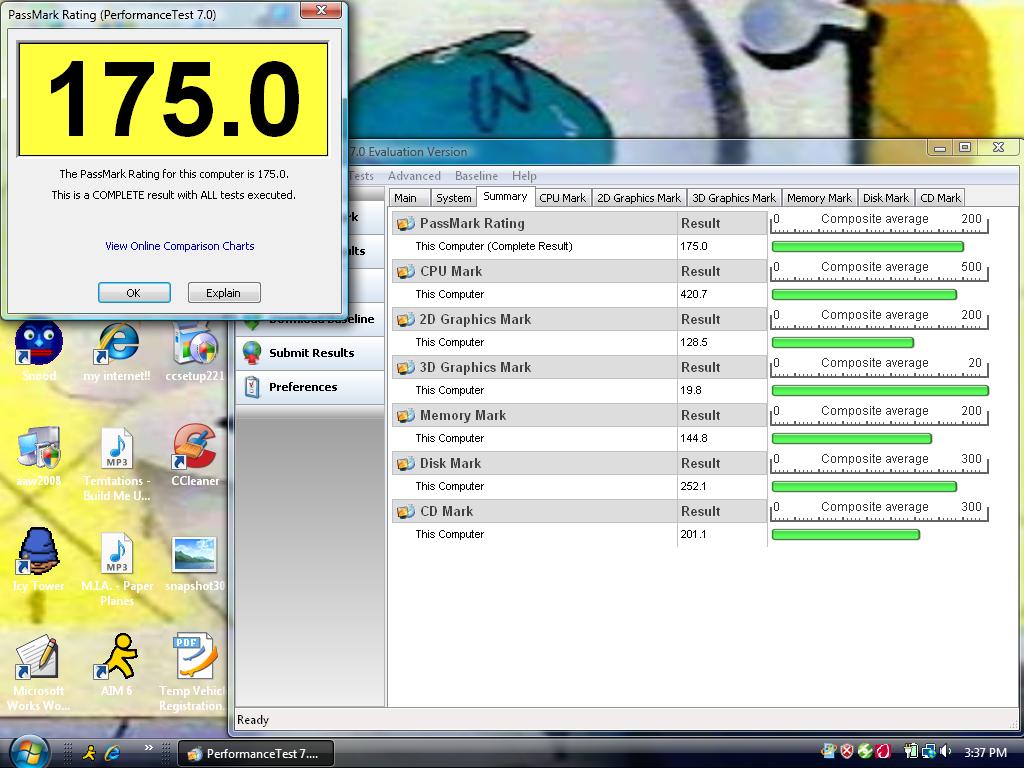
Task: Click the 2D Graphics Mark section icon
Action: [x=406, y=319]
